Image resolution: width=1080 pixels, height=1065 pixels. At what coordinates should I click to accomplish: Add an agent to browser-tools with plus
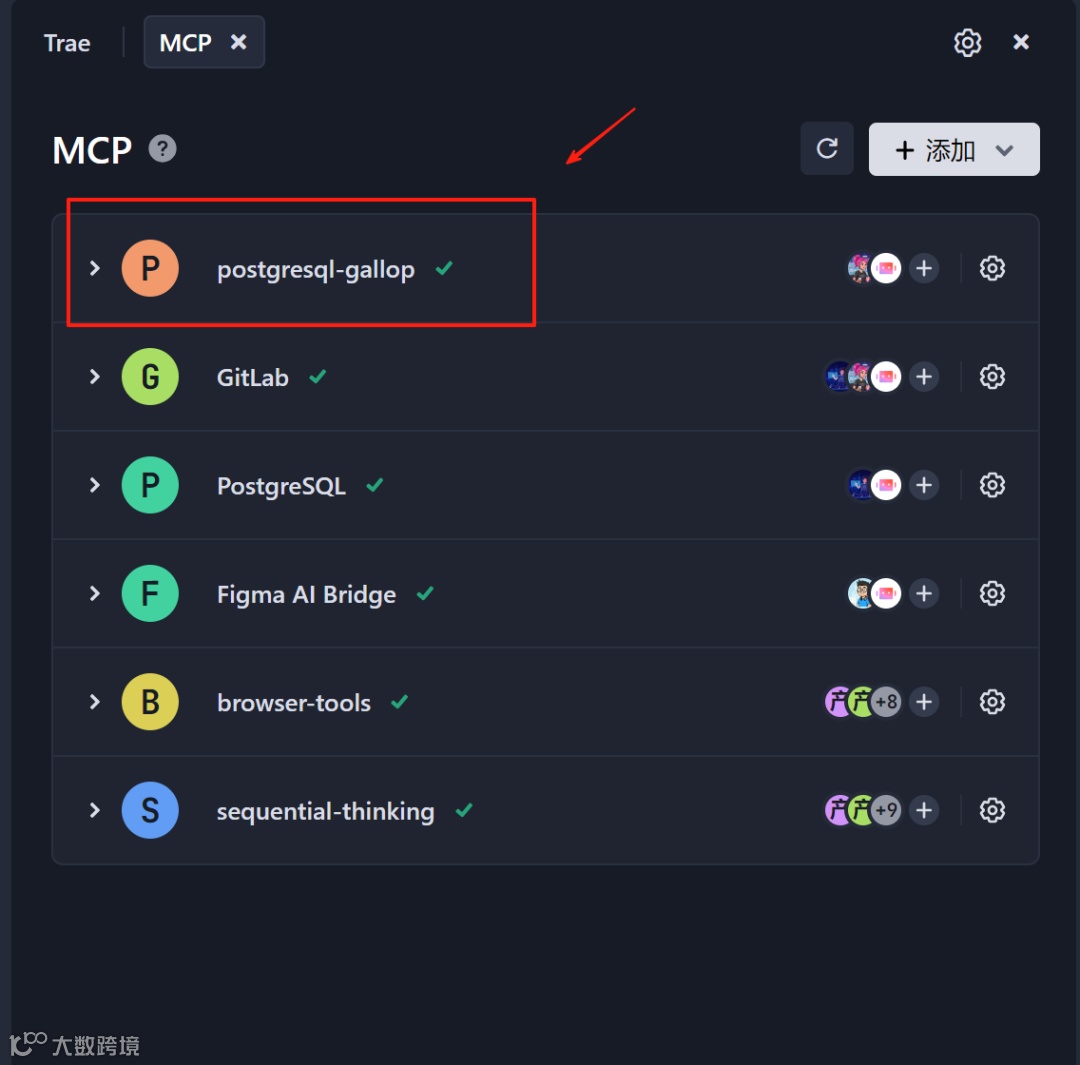[x=924, y=702]
